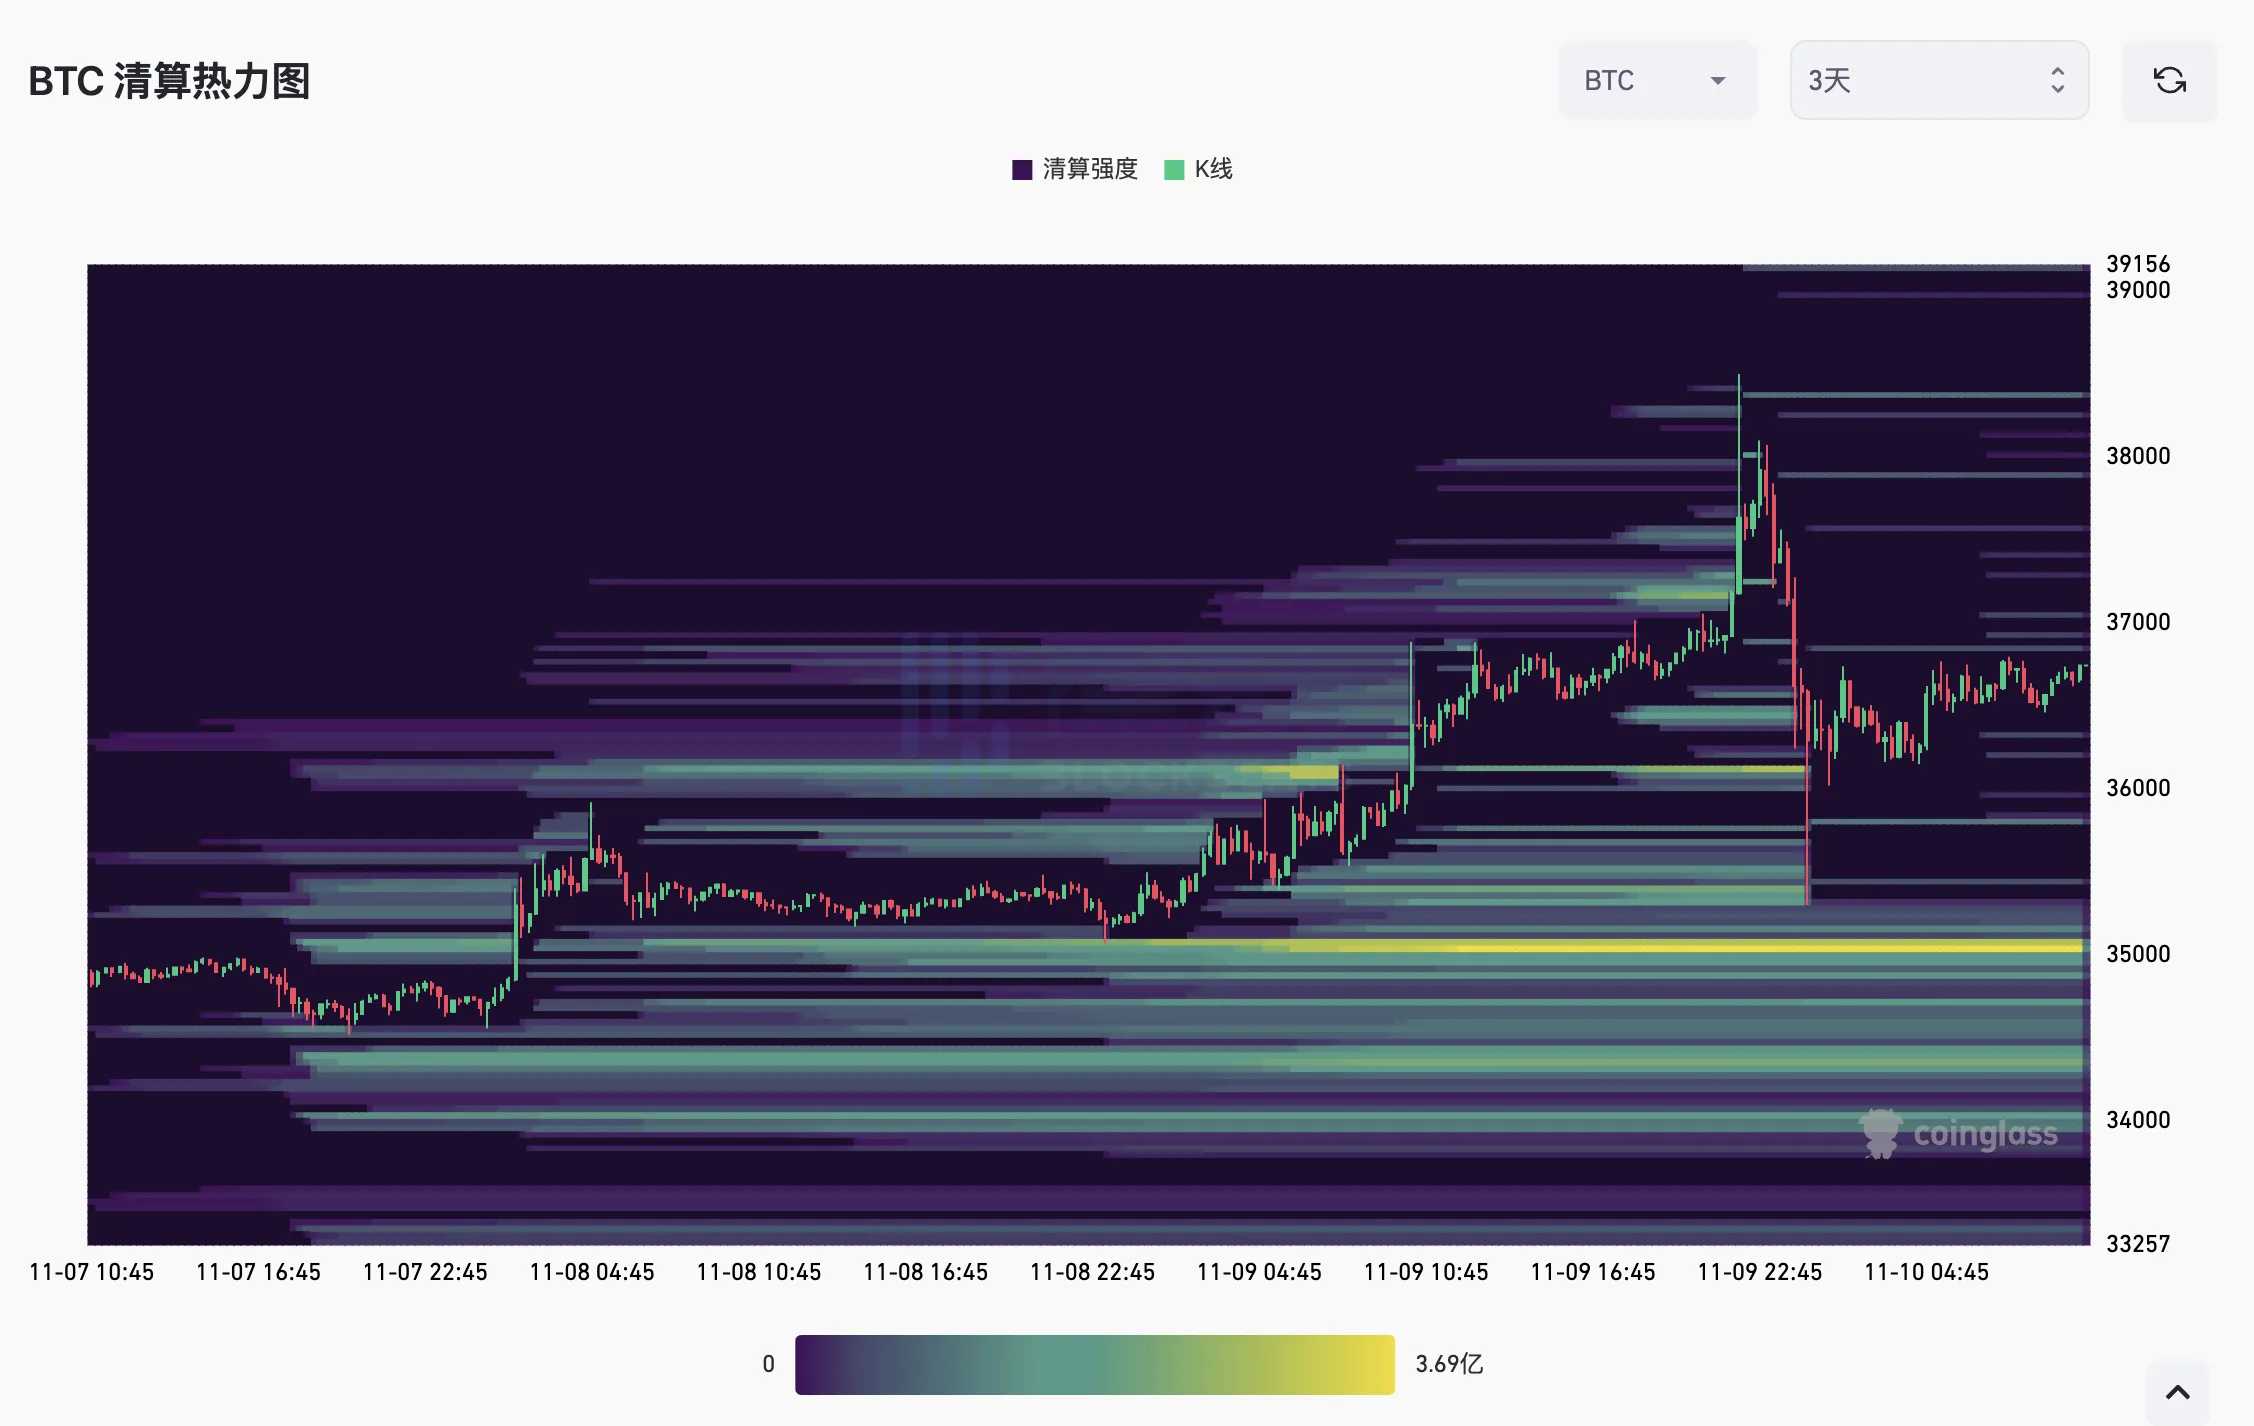This screenshot has height=1426, width=2254.
Task: Click the 38000 price axis label
Action: (2138, 456)
